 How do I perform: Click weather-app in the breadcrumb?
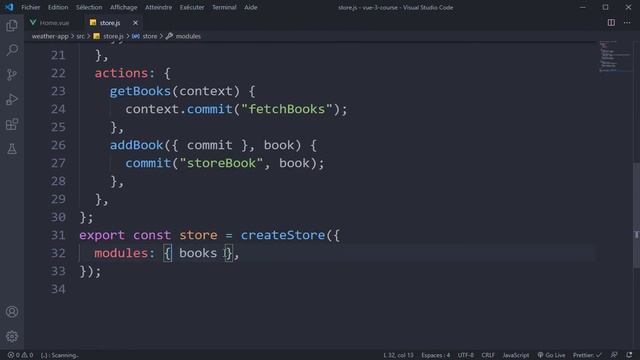[50, 36]
